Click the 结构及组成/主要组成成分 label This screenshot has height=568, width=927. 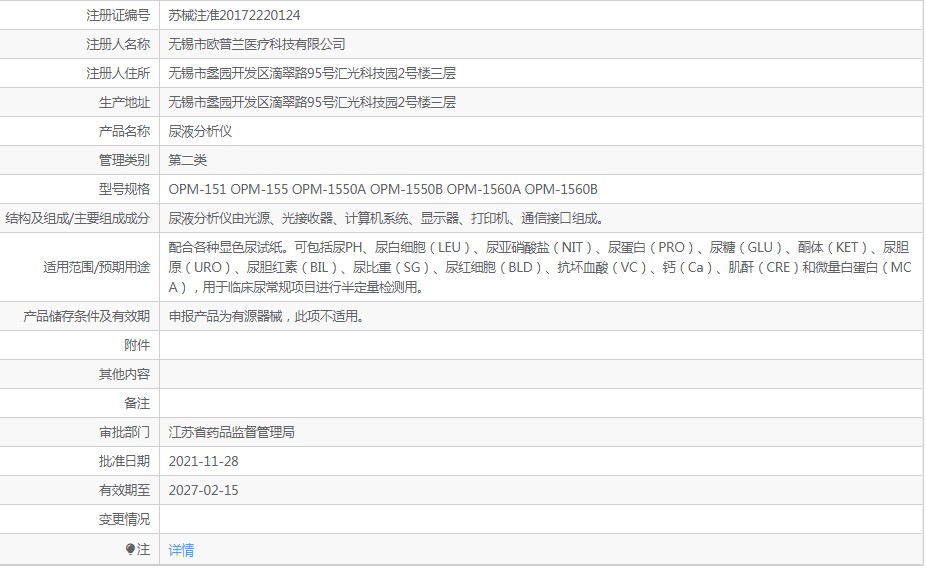click(77, 219)
